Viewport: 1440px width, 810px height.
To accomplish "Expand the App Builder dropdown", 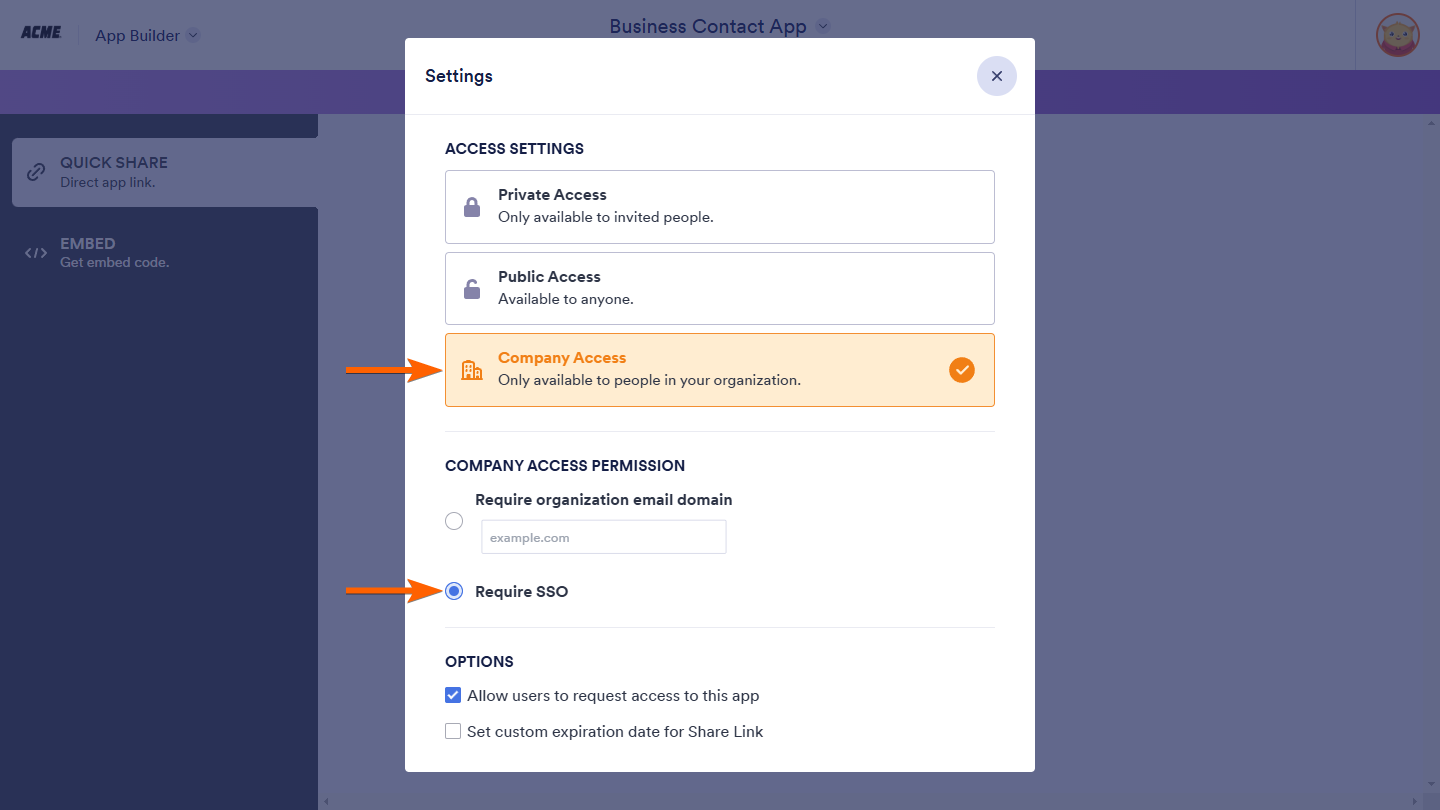I will tap(193, 35).
